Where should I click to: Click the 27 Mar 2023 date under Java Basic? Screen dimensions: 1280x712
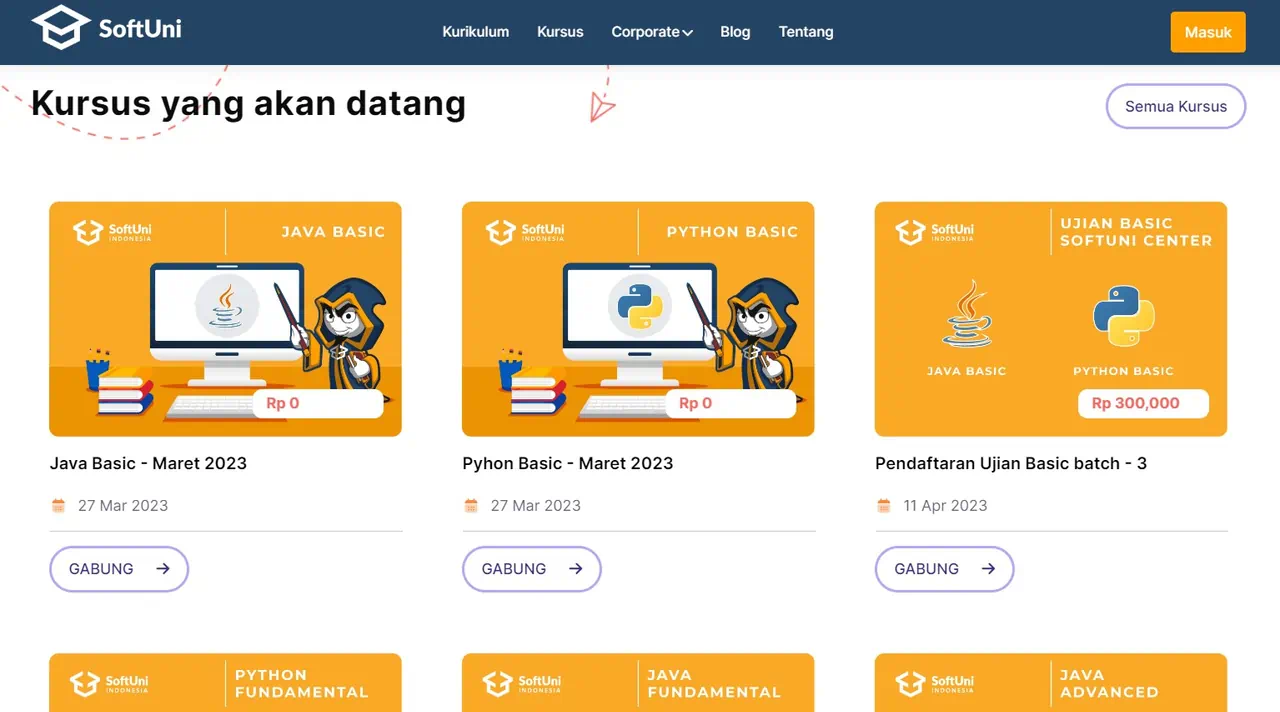click(123, 505)
